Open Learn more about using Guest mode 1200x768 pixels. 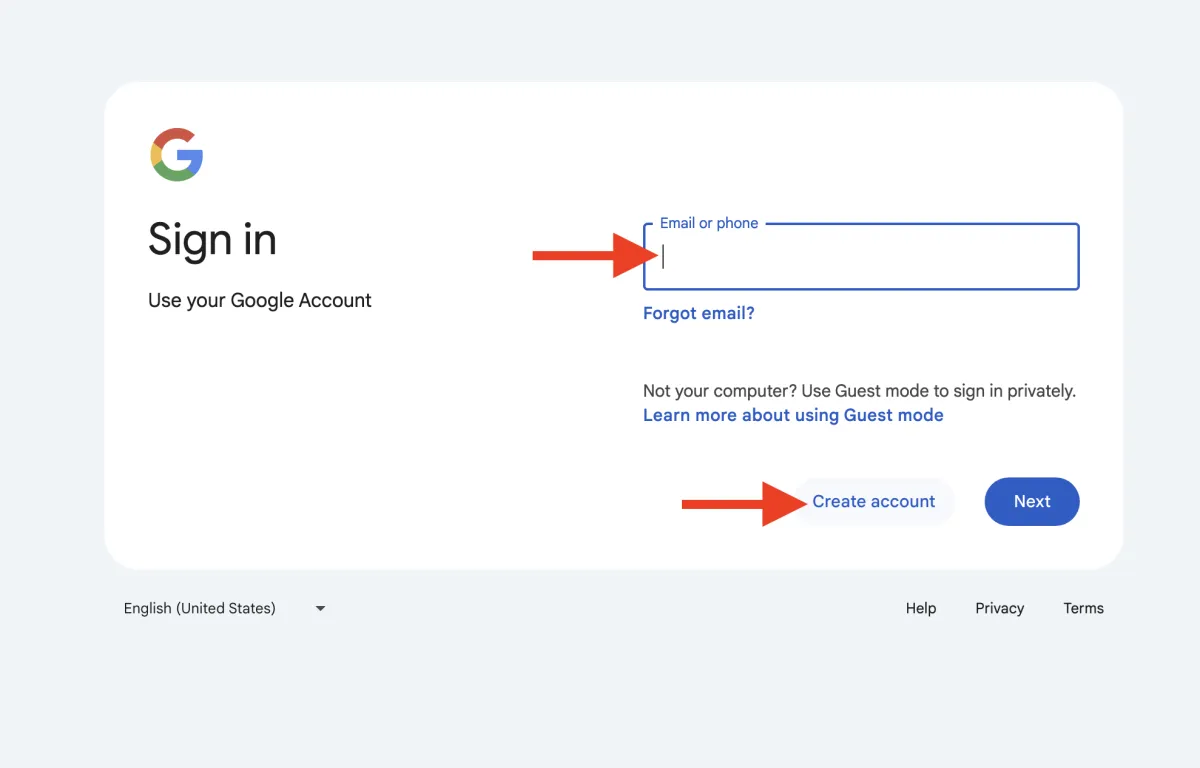(793, 415)
